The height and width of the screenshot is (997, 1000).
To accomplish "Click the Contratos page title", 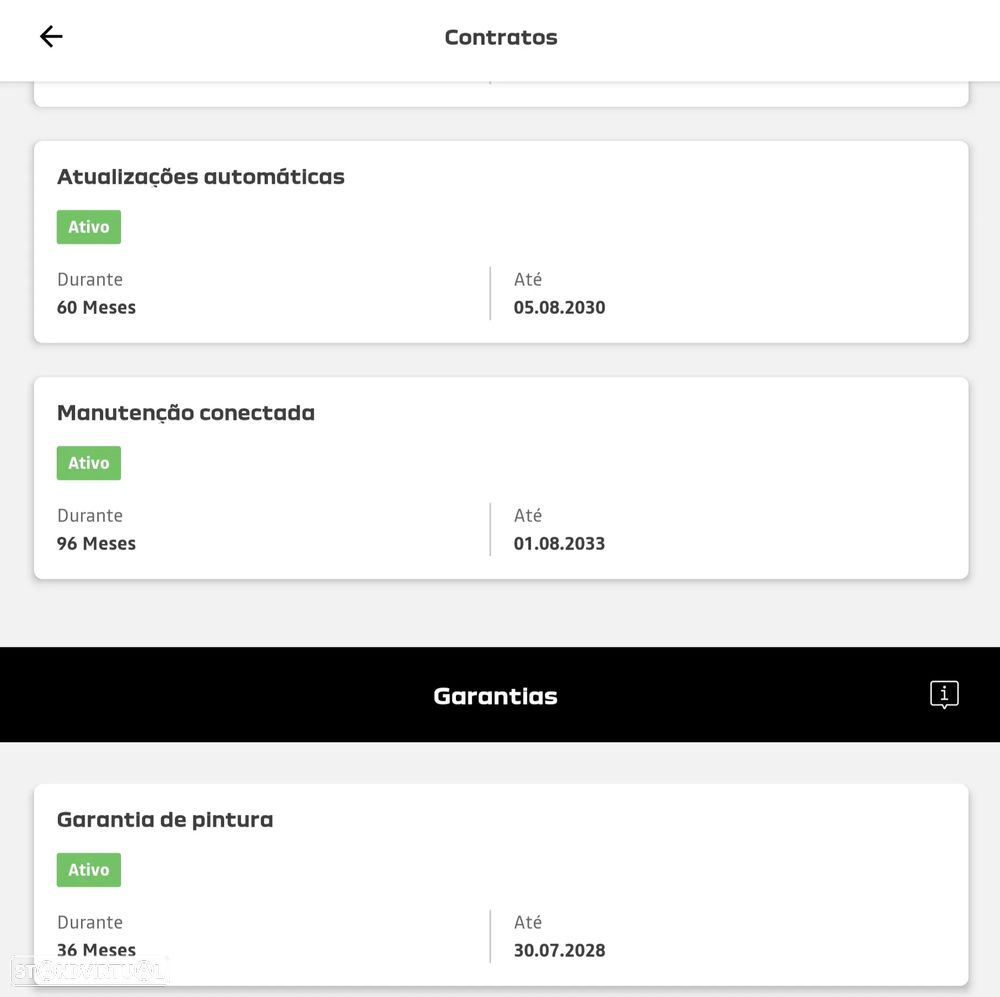I will pos(501,38).
